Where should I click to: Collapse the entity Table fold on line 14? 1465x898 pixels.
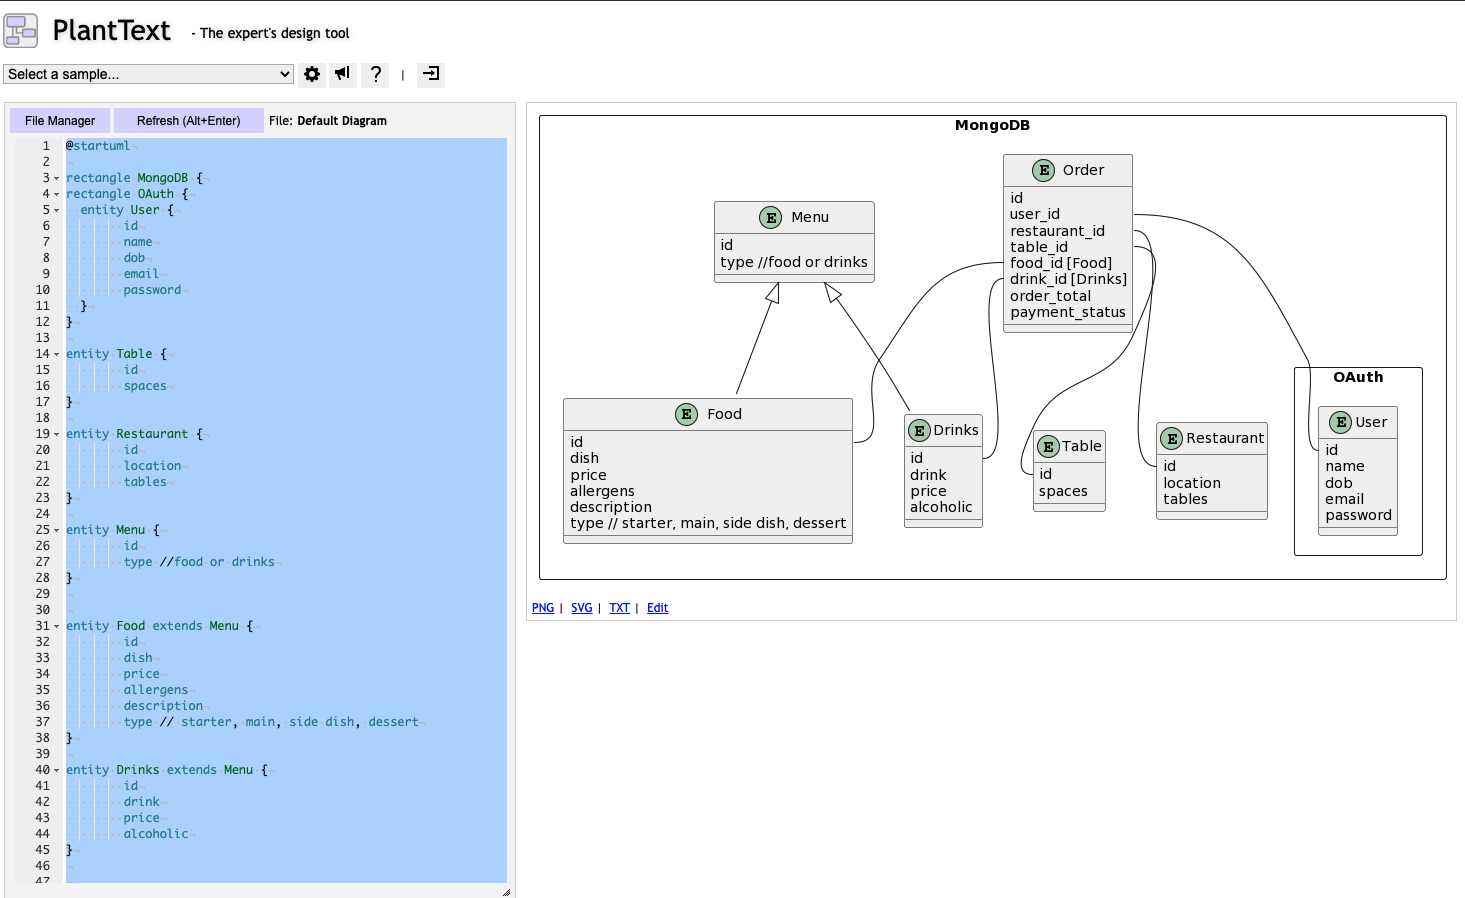56,354
